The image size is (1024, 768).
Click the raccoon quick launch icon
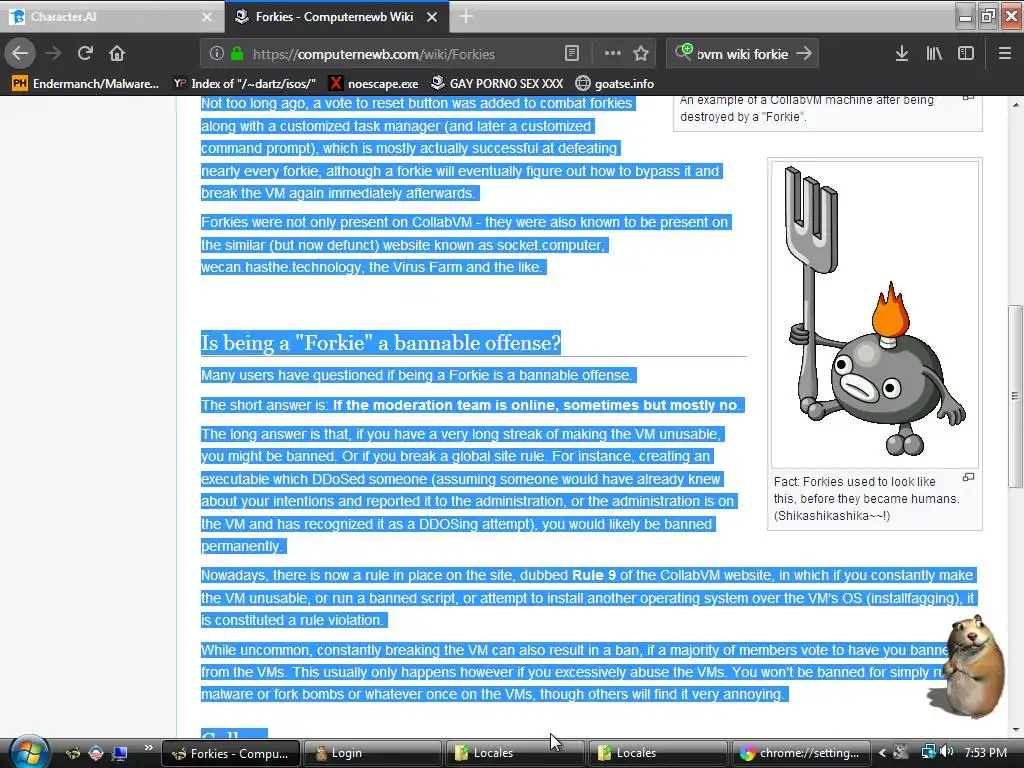[x=72, y=753]
